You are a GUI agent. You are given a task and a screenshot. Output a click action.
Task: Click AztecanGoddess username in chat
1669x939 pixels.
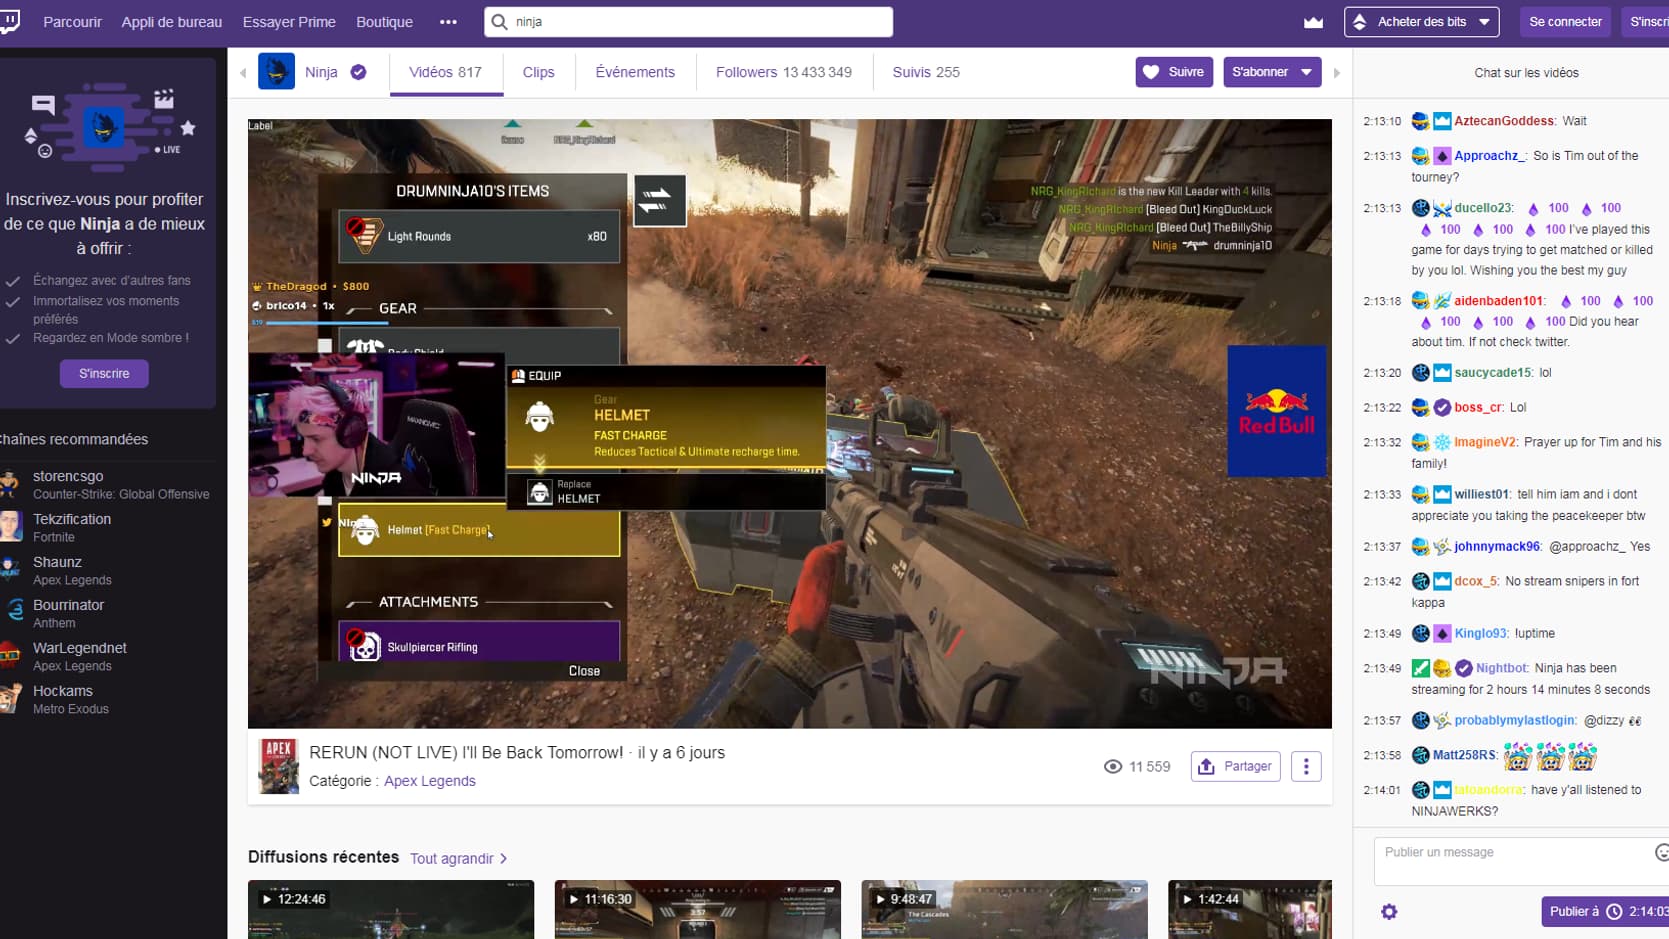click(1504, 121)
